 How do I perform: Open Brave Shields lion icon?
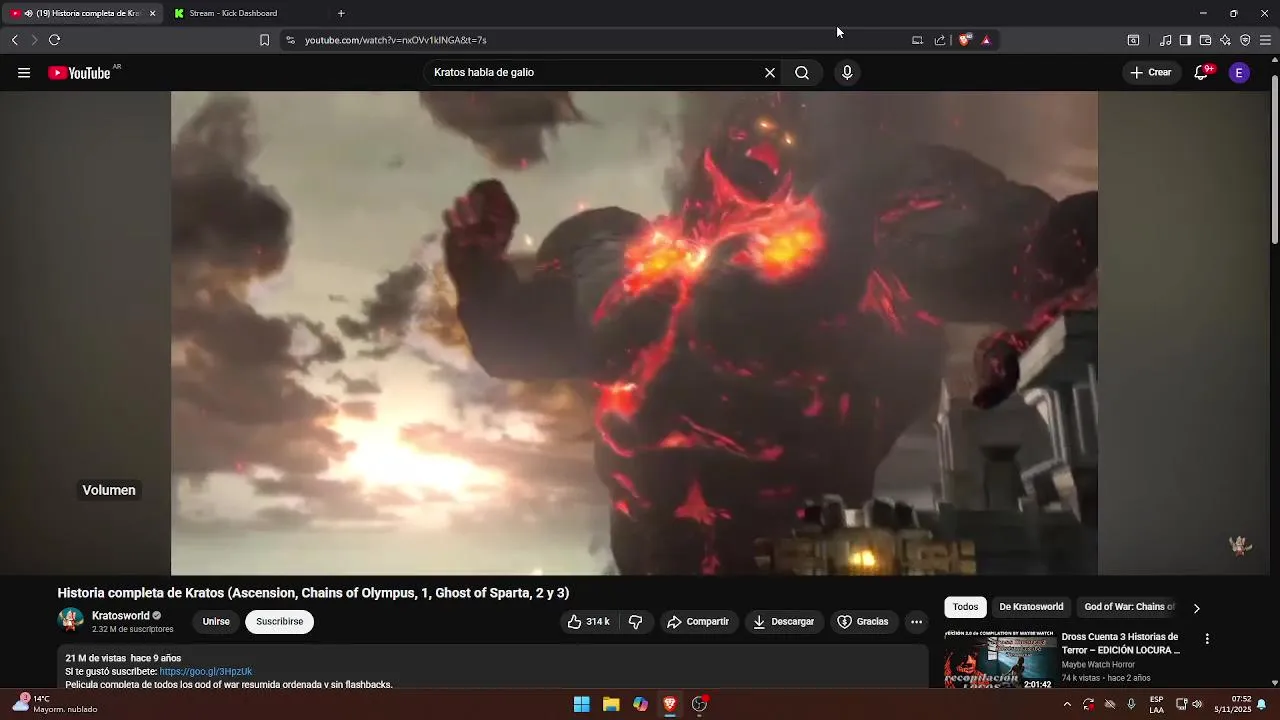point(964,40)
